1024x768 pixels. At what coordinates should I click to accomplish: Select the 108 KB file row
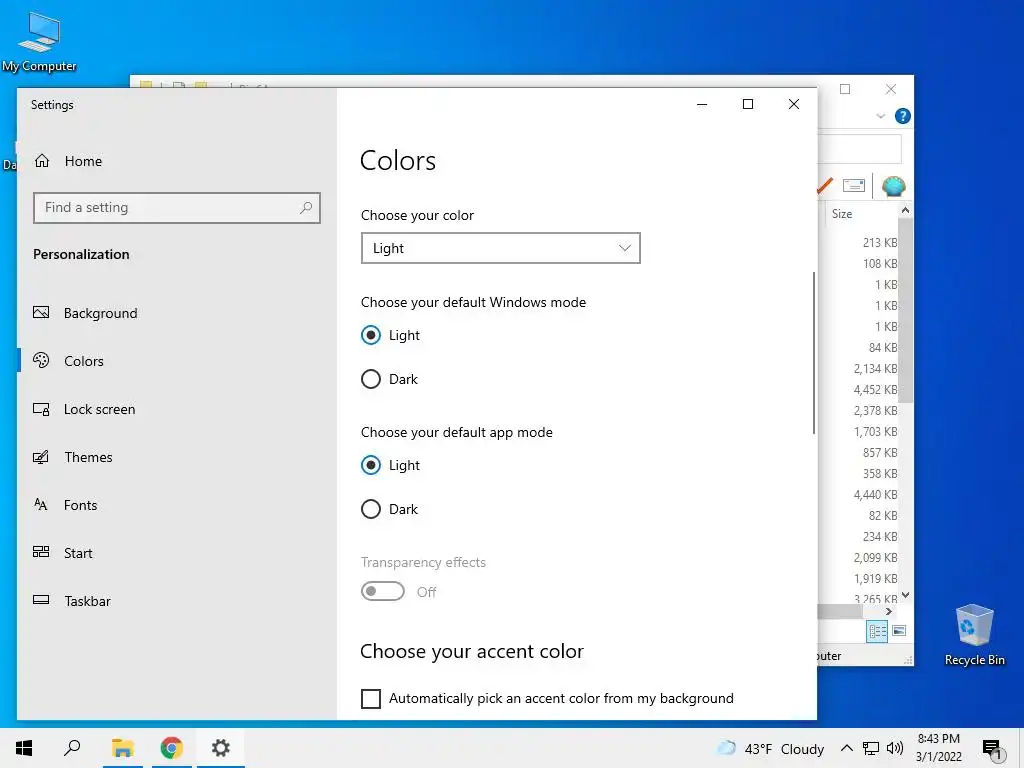pos(880,263)
